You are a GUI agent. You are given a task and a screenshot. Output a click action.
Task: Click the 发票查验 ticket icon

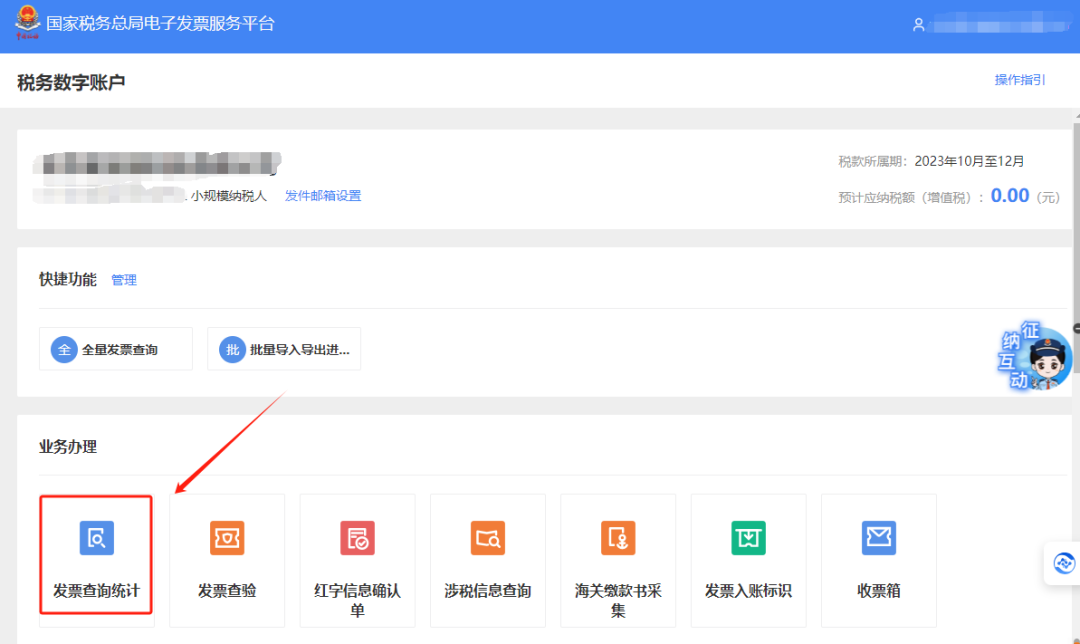[227, 538]
